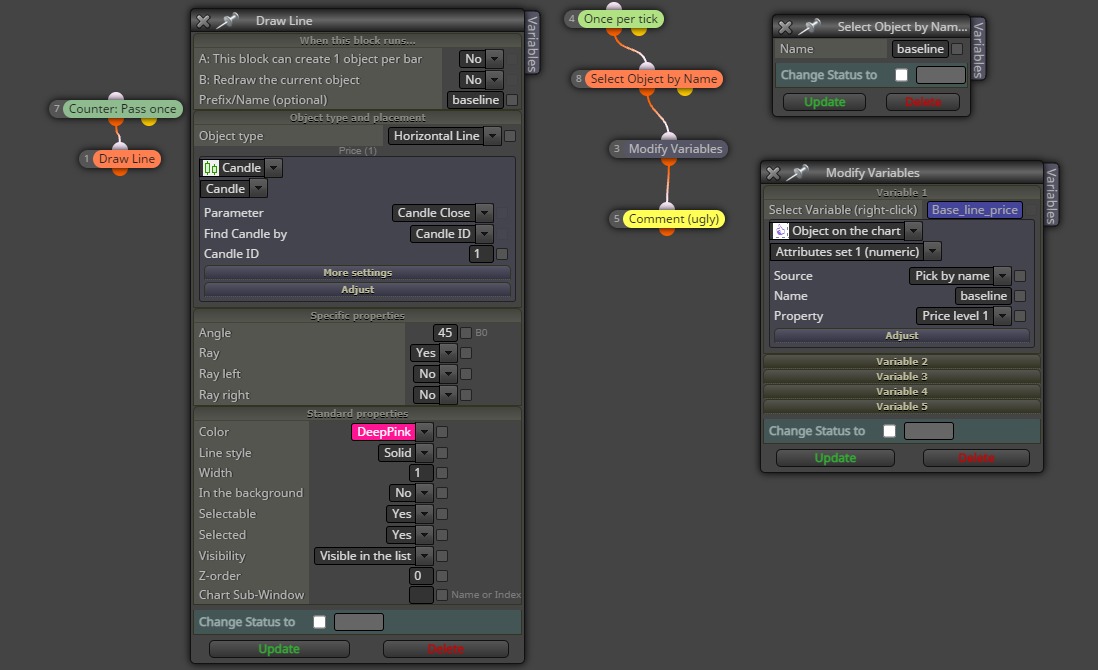This screenshot has width=1098, height=670.
Task: Toggle checkbox beside Candle ID field
Action: (501, 254)
